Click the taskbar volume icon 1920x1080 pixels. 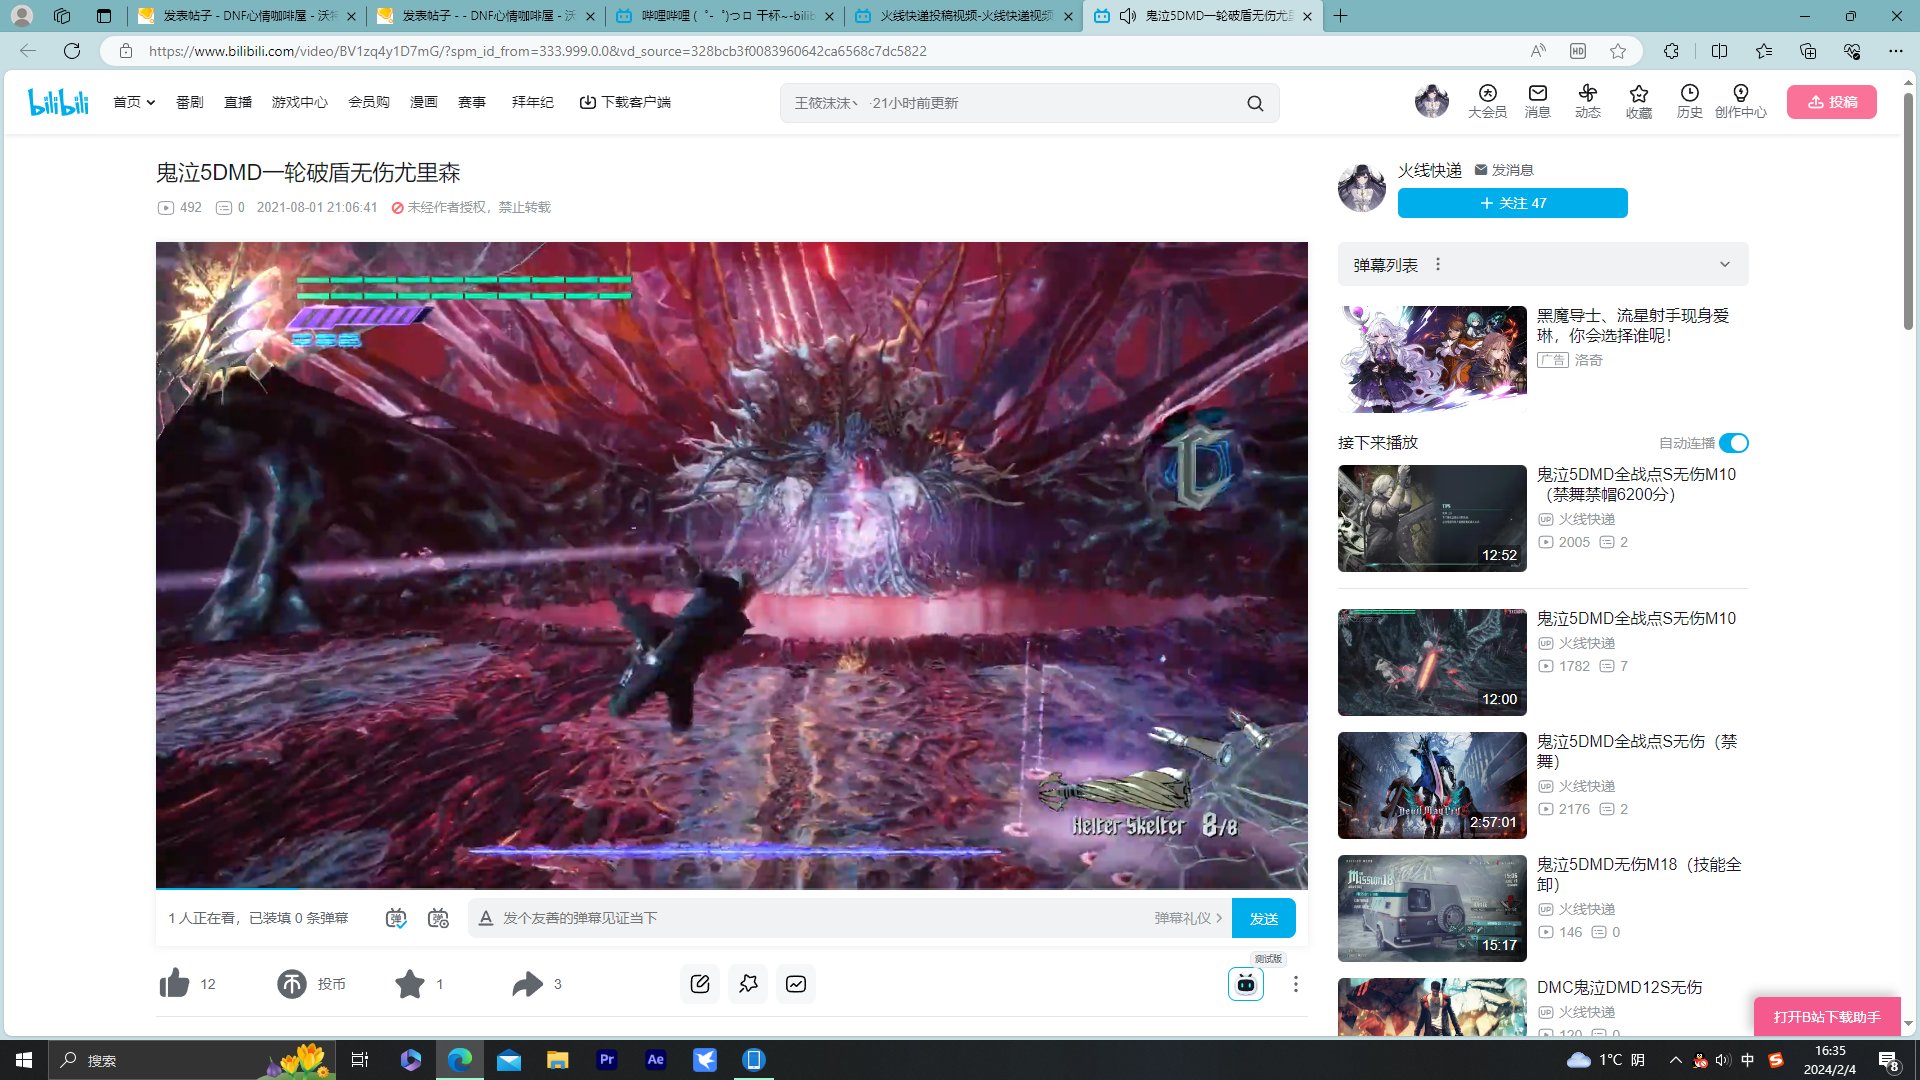[1722, 1060]
